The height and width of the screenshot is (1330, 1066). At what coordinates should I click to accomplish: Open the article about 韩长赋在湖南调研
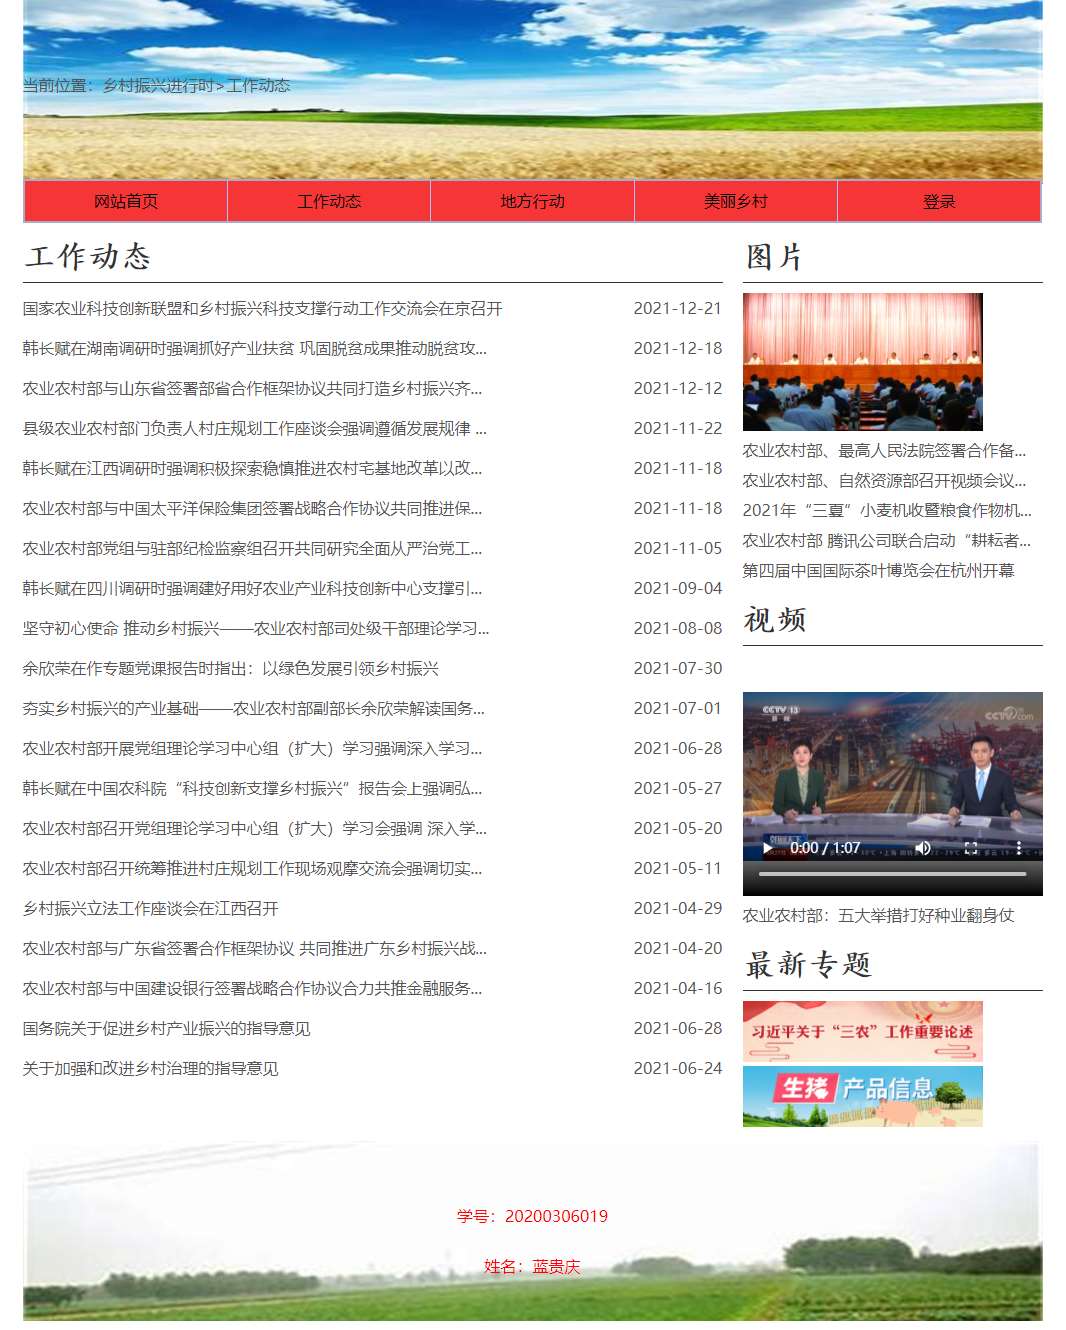pos(255,349)
